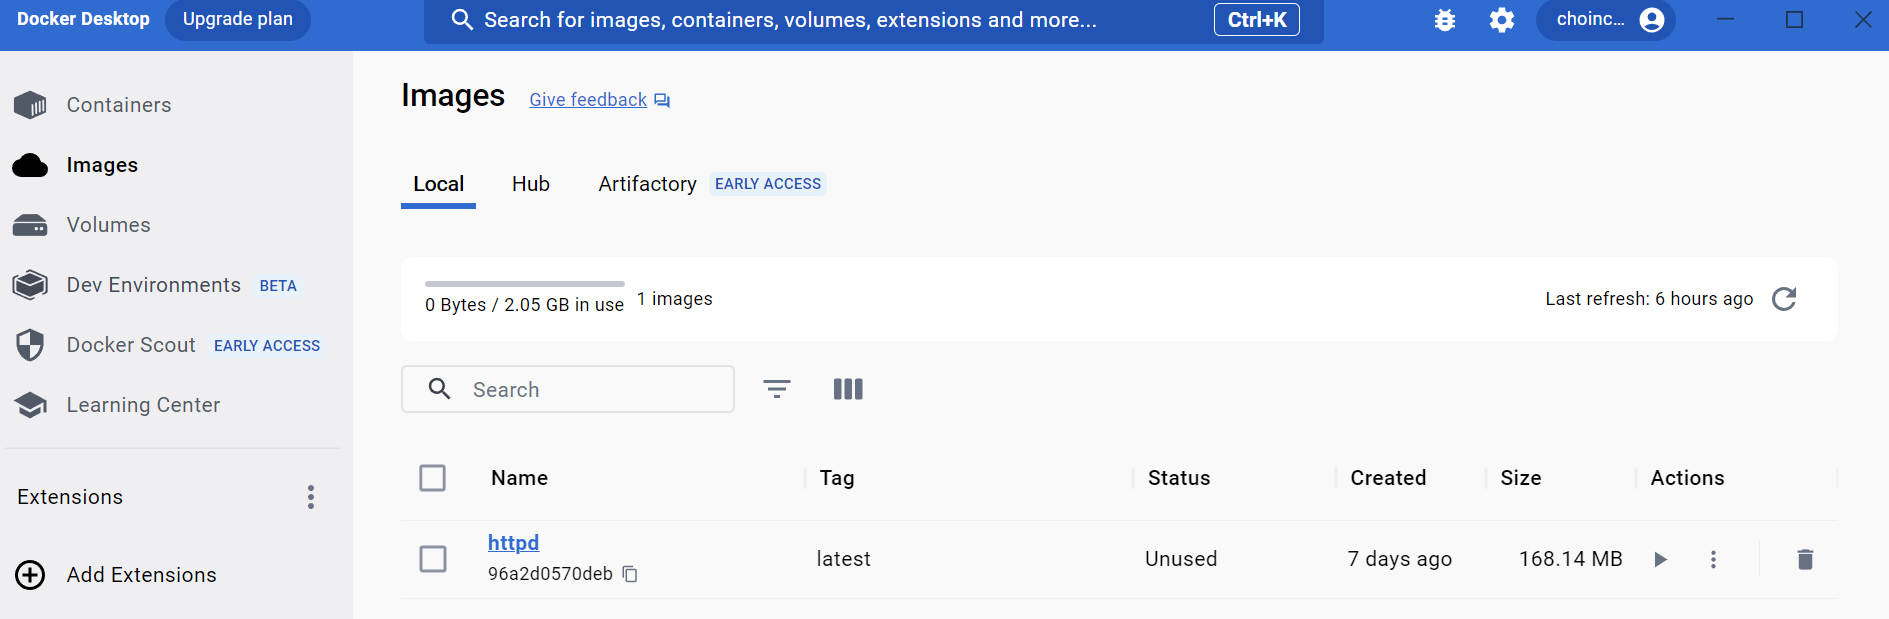The width and height of the screenshot is (1889, 619).
Task: Click the feedback chat icon
Action: click(662, 100)
